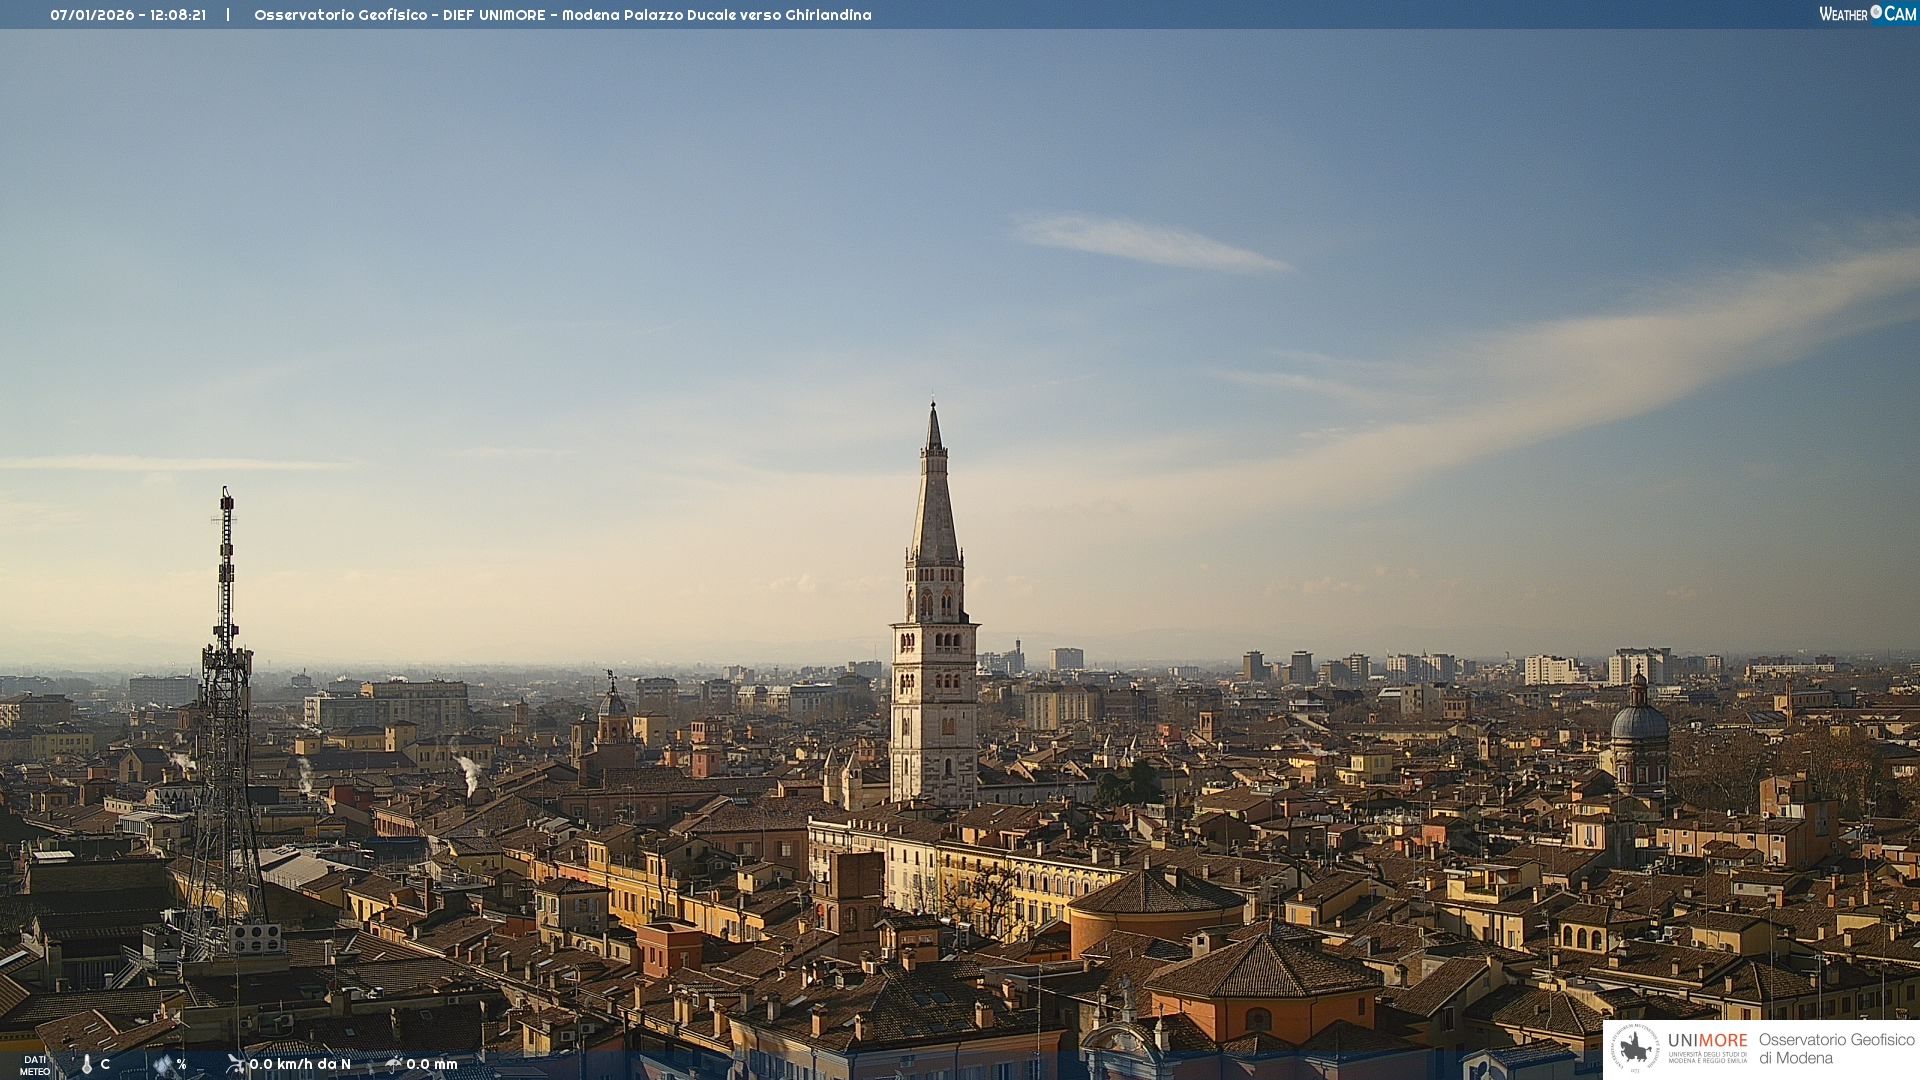
Task: Click the 0.0 km/h da N wind reading
Action: [x=300, y=1064]
